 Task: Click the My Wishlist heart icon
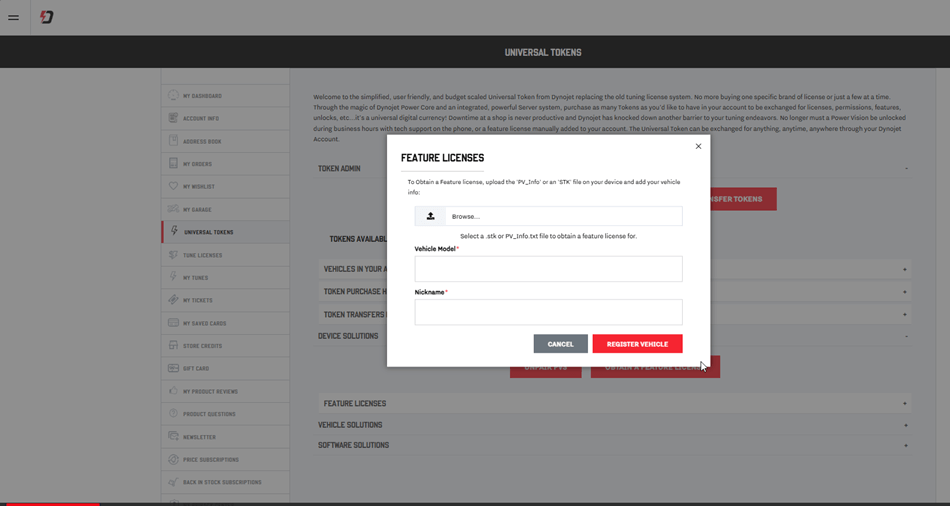173,186
